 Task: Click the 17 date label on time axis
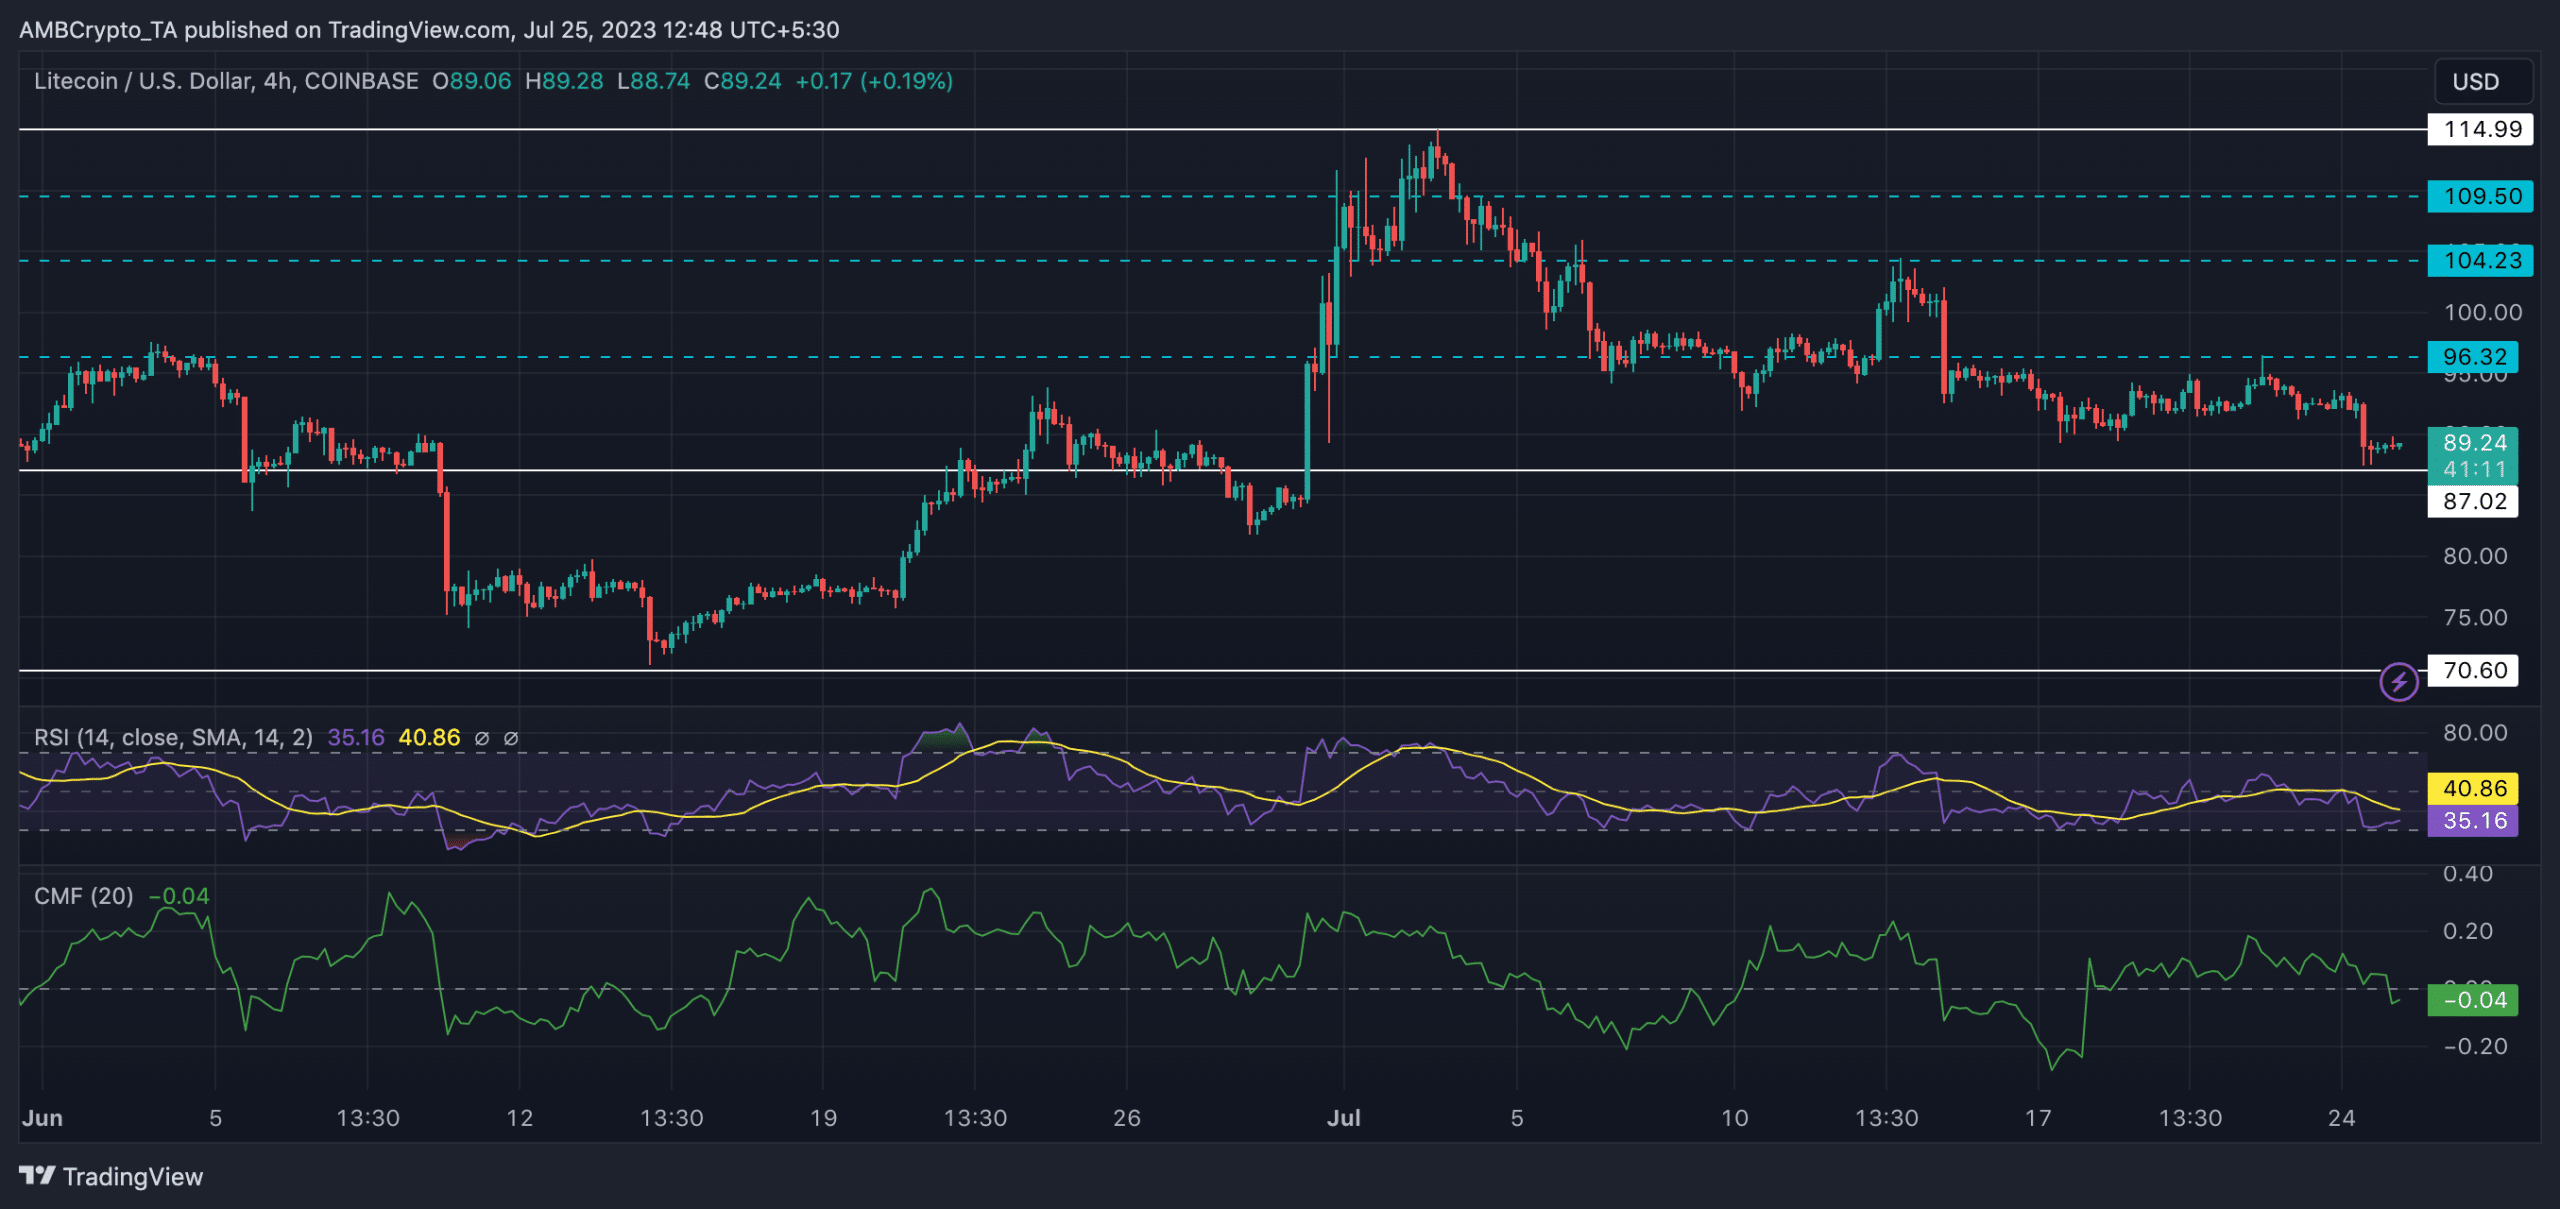click(2038, 1118)
